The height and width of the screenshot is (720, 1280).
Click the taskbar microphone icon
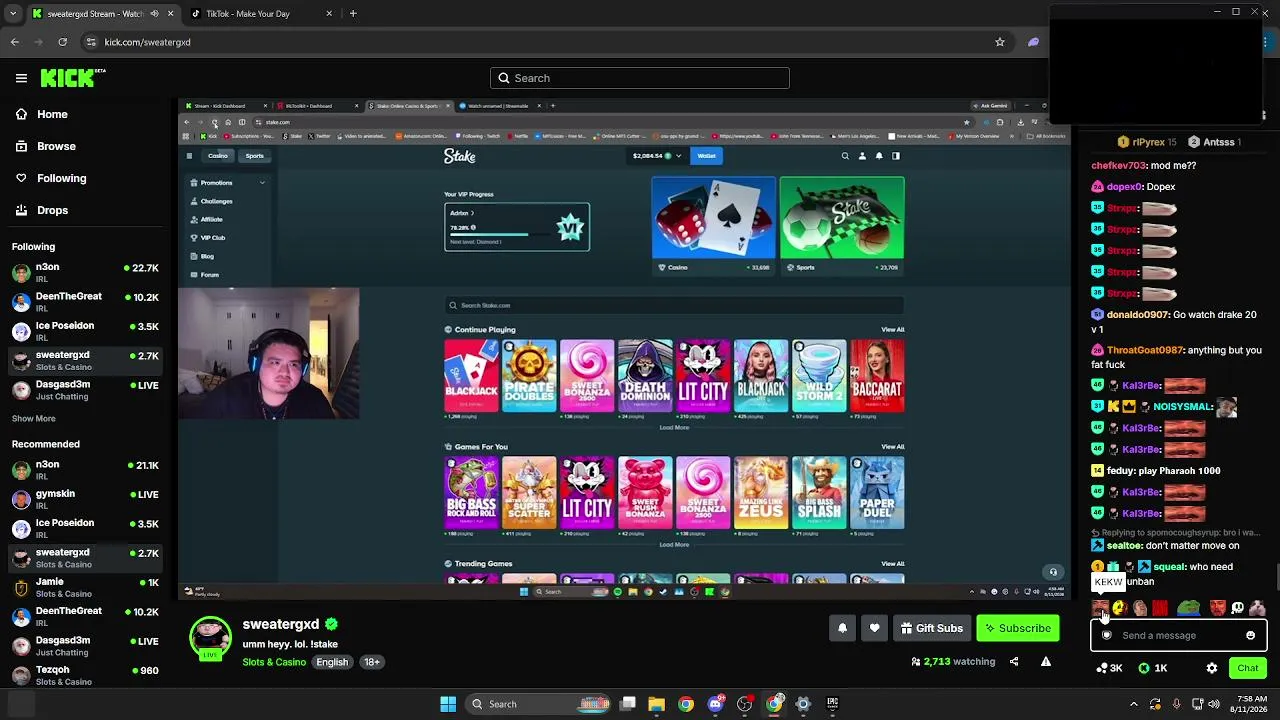[1176, 704]
